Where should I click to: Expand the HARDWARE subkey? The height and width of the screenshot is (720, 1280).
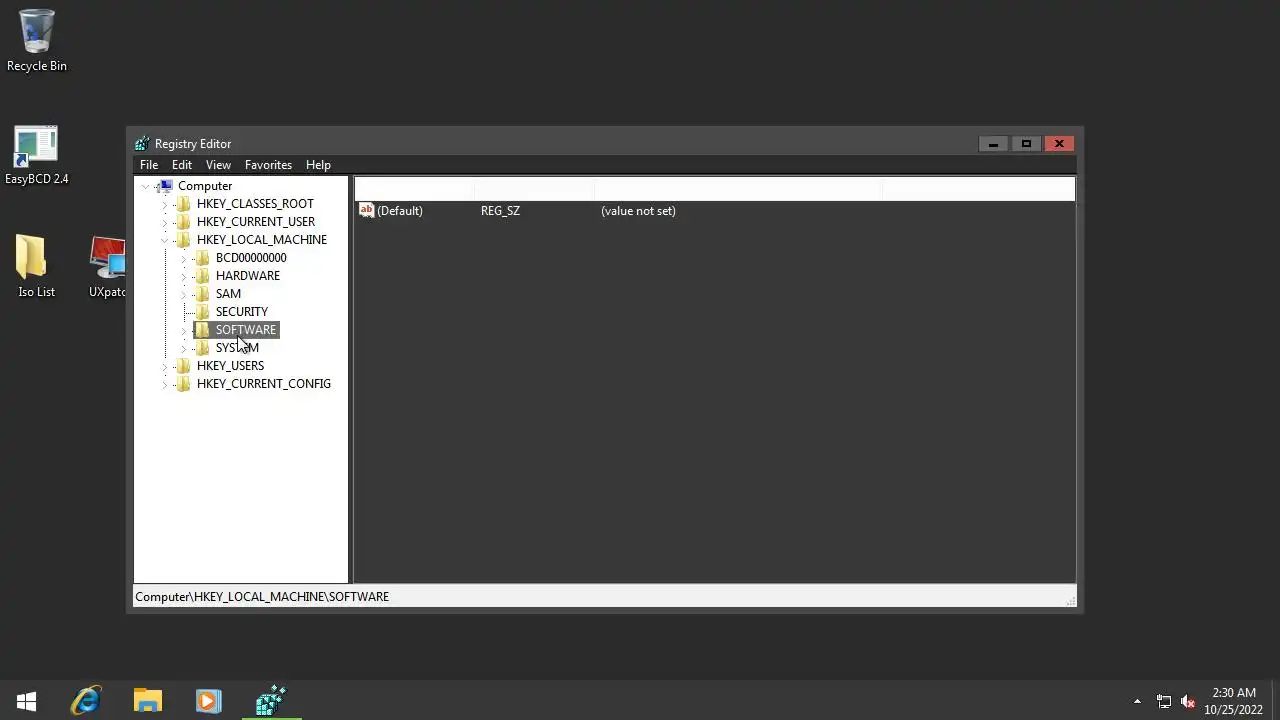click(184, 276)
